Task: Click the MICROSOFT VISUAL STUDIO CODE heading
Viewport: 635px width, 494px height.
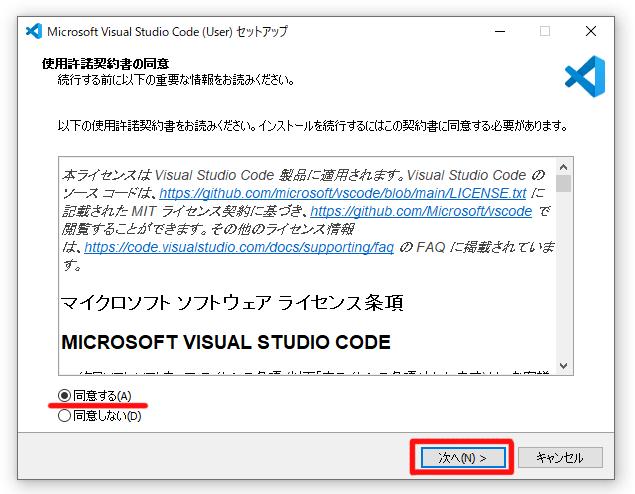Action: tap(226, 342)
